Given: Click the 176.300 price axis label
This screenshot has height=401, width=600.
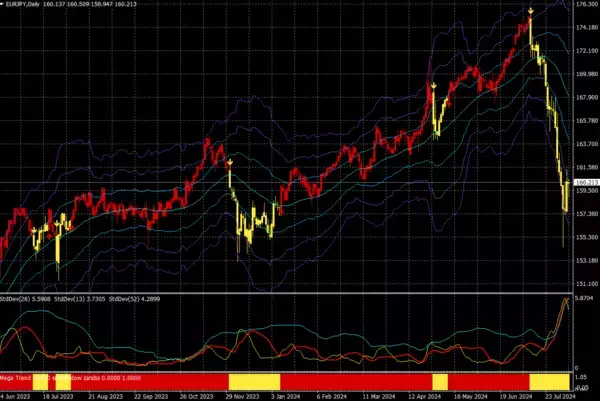Looking at the screenshot, I should 585,9.
